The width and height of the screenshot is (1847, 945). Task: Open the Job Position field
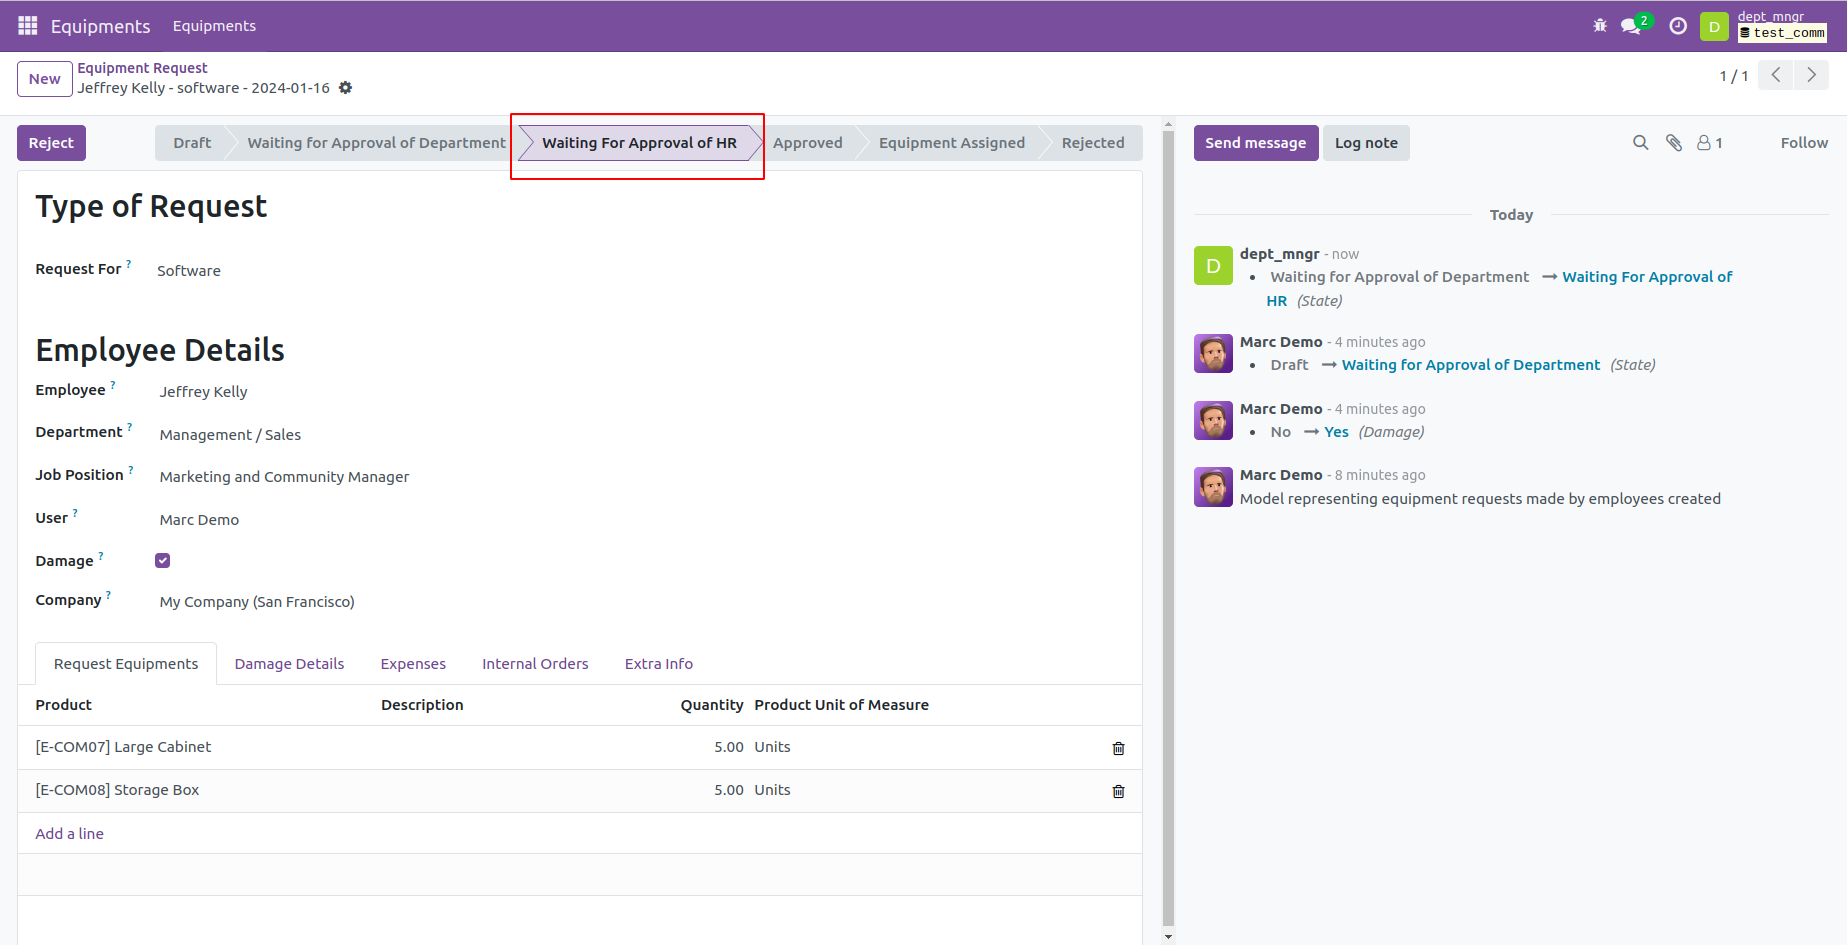tap(284, 477)
